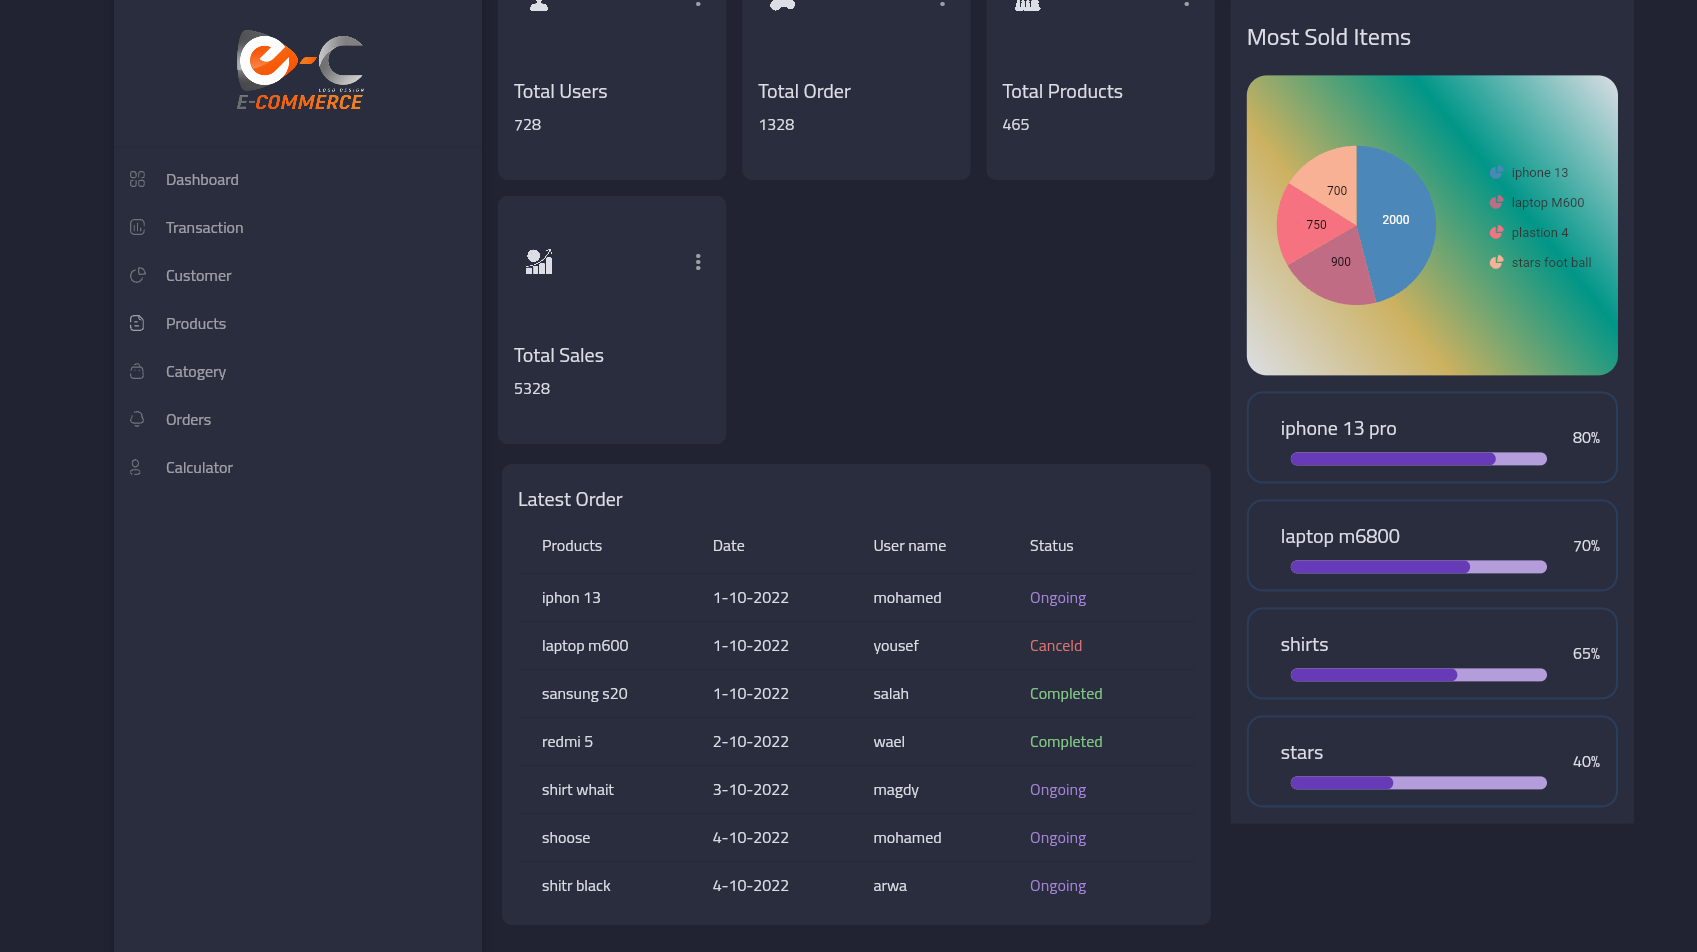Click the truck icon on Total Order card
Viewport: 1697px width, 952px height.
tap(782, 6)
